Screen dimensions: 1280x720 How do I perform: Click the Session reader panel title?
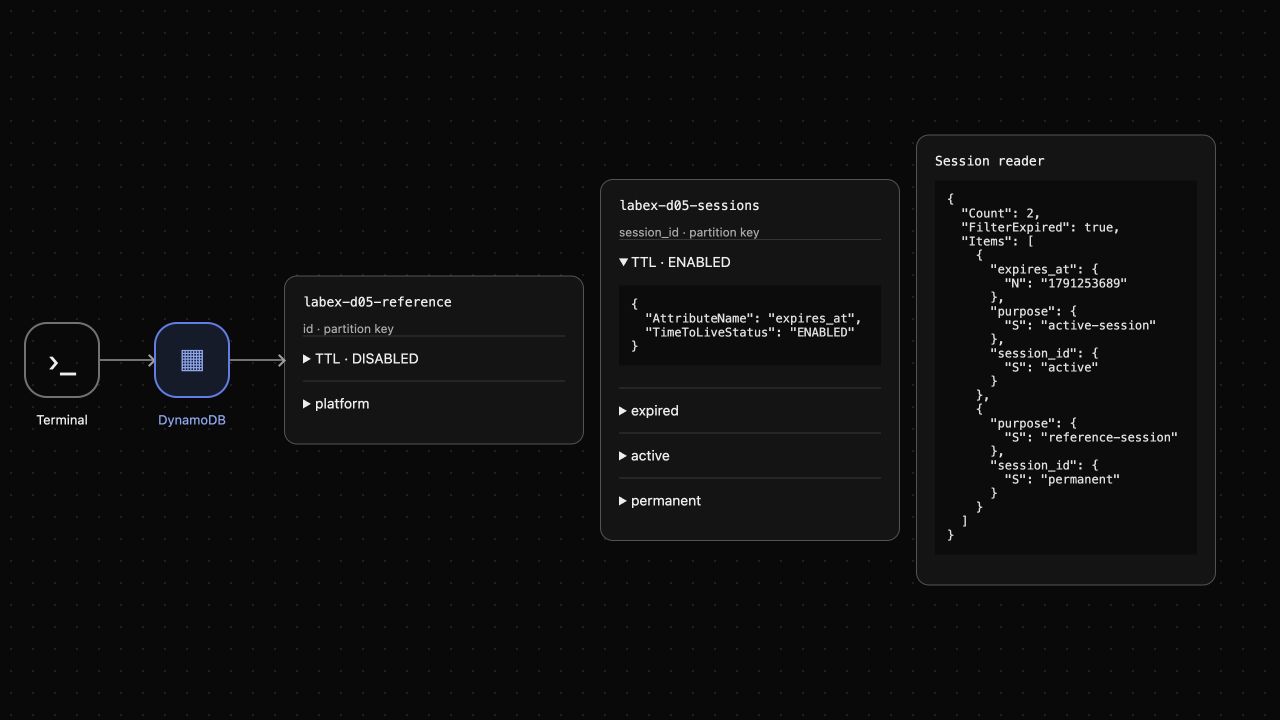(x=990, y=161)
